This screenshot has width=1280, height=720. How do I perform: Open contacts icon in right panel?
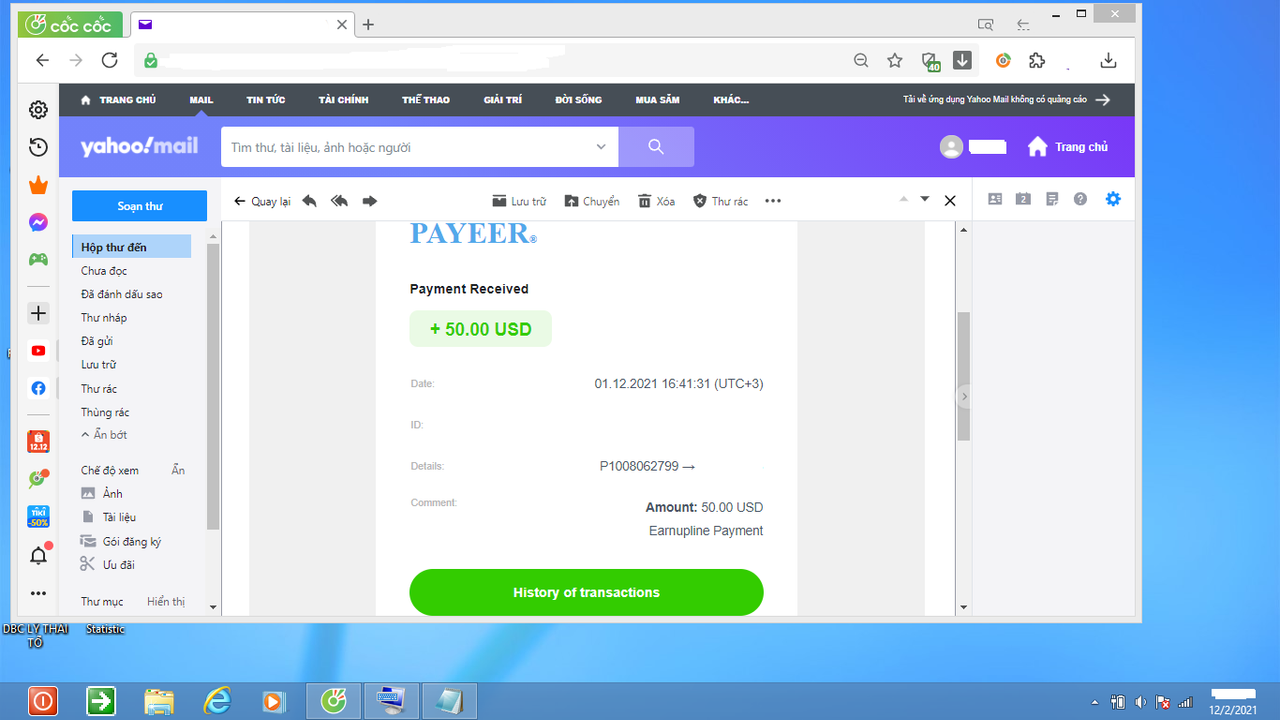pyautogui.click(x=995, y=199)
